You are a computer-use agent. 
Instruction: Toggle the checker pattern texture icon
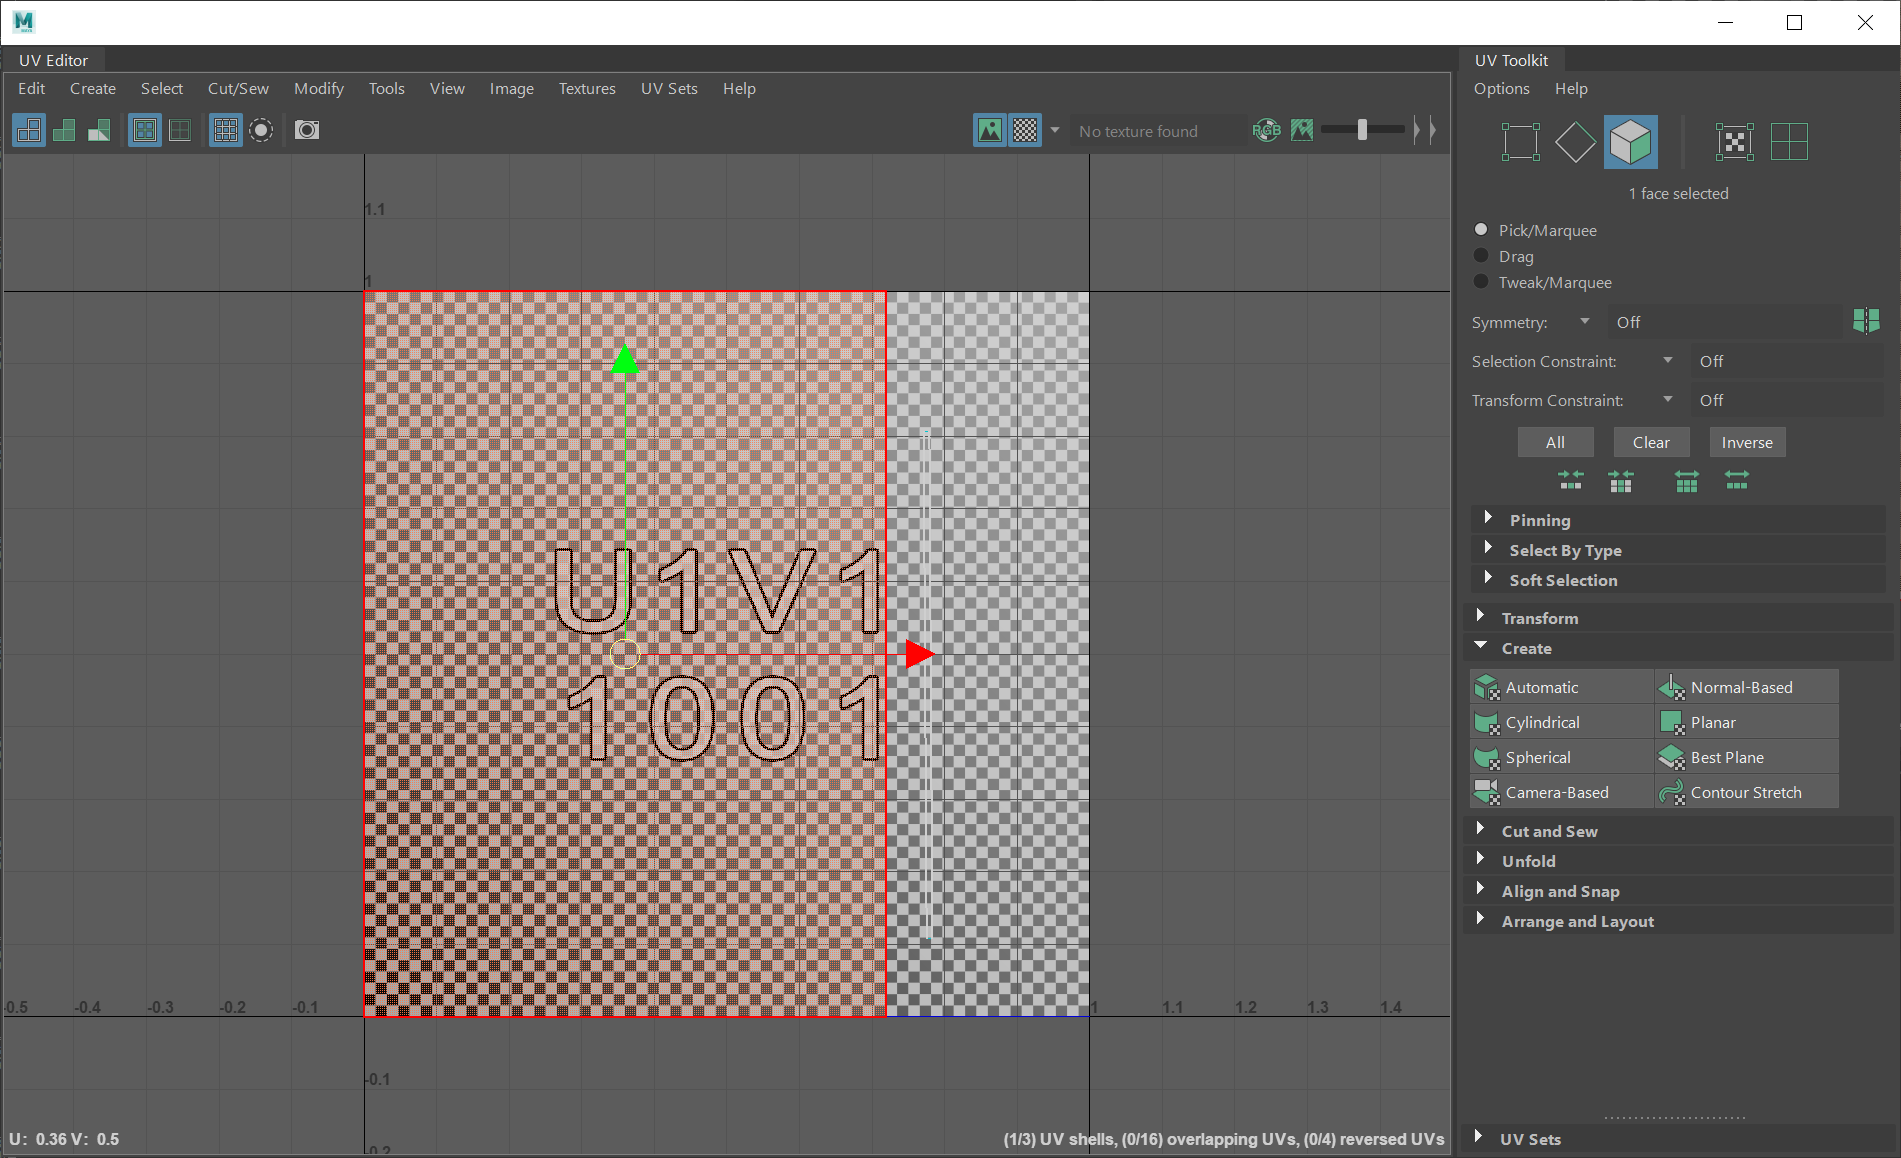pos(1025,130)
